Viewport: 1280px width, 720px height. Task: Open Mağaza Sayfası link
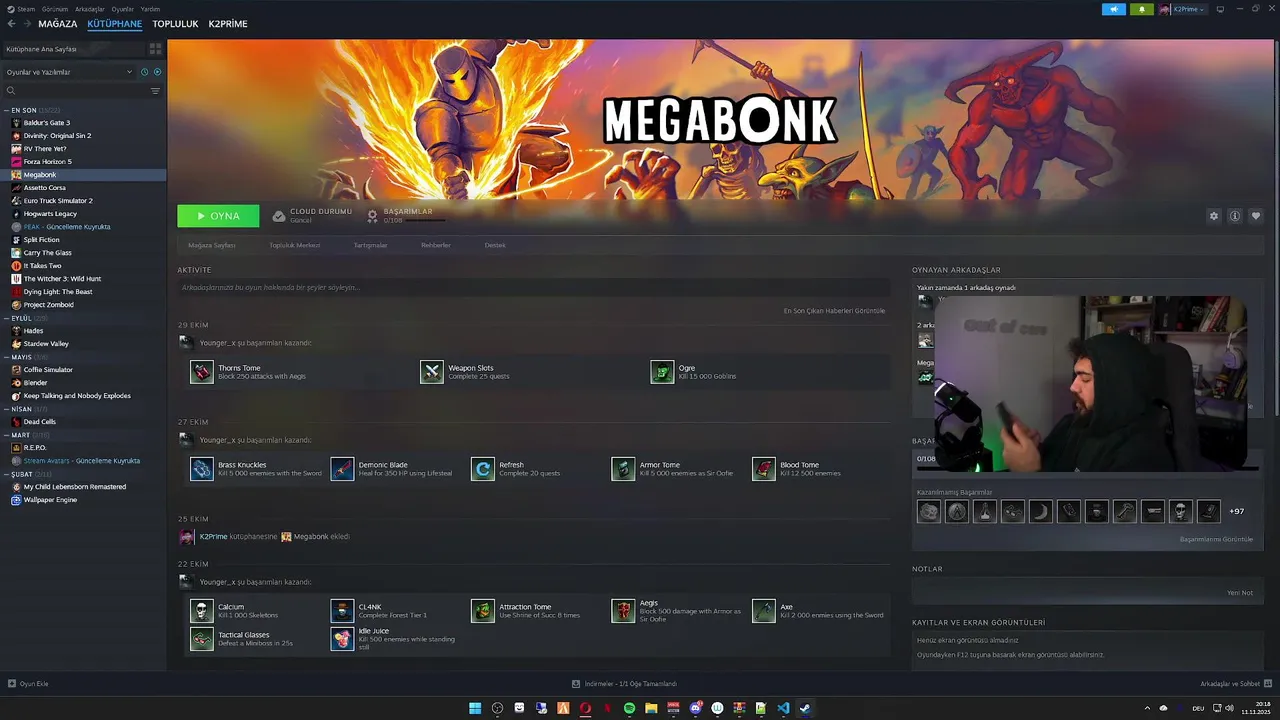pos(212,245)
